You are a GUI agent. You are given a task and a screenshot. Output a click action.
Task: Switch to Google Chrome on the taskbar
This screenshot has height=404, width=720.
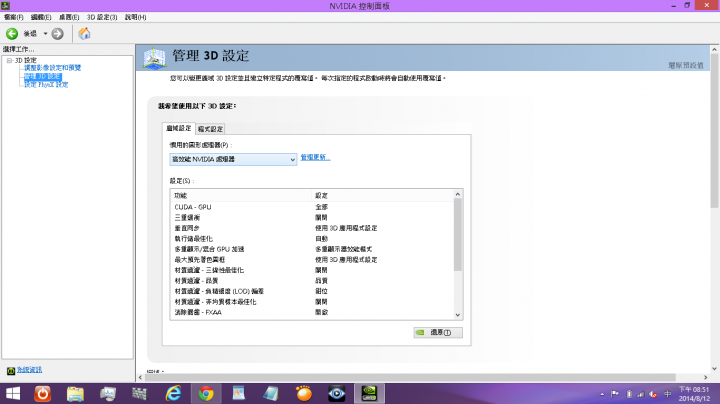pos(206,393)
